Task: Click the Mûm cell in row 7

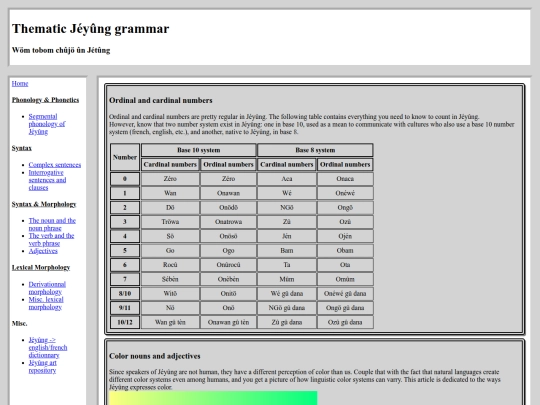Action: (287, 279)
